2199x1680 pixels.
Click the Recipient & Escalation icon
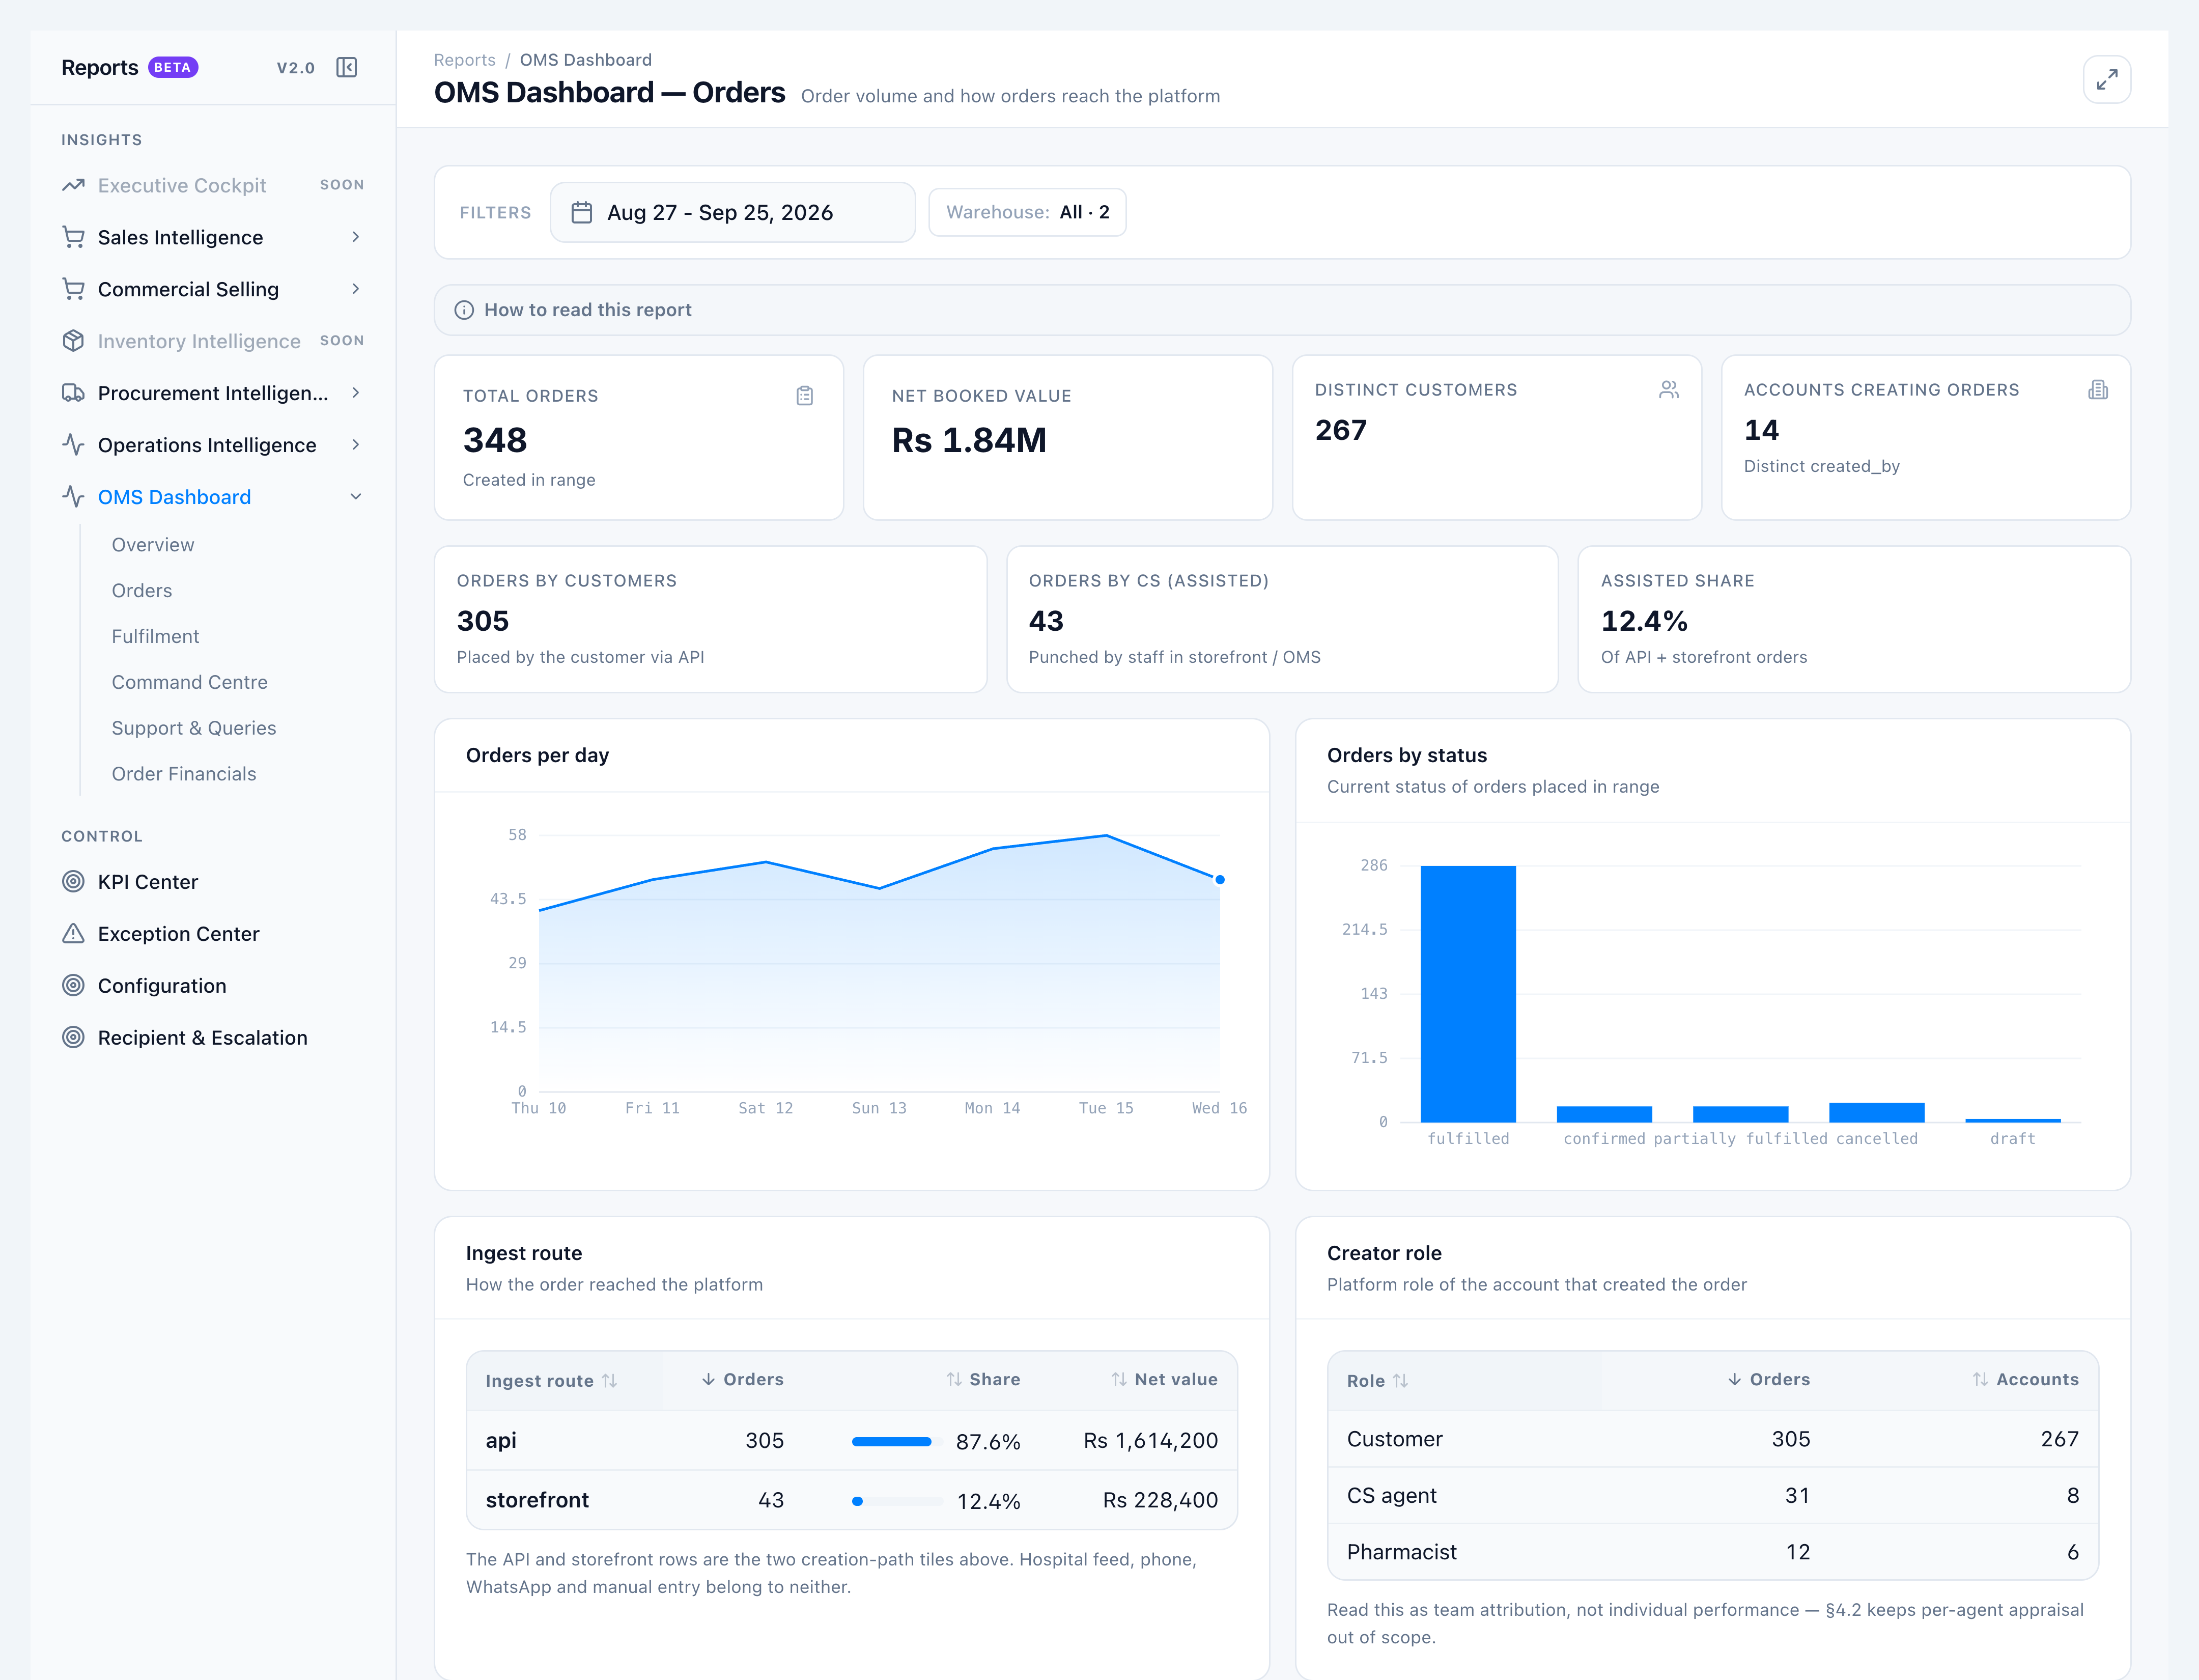[x=73, y=1038]
